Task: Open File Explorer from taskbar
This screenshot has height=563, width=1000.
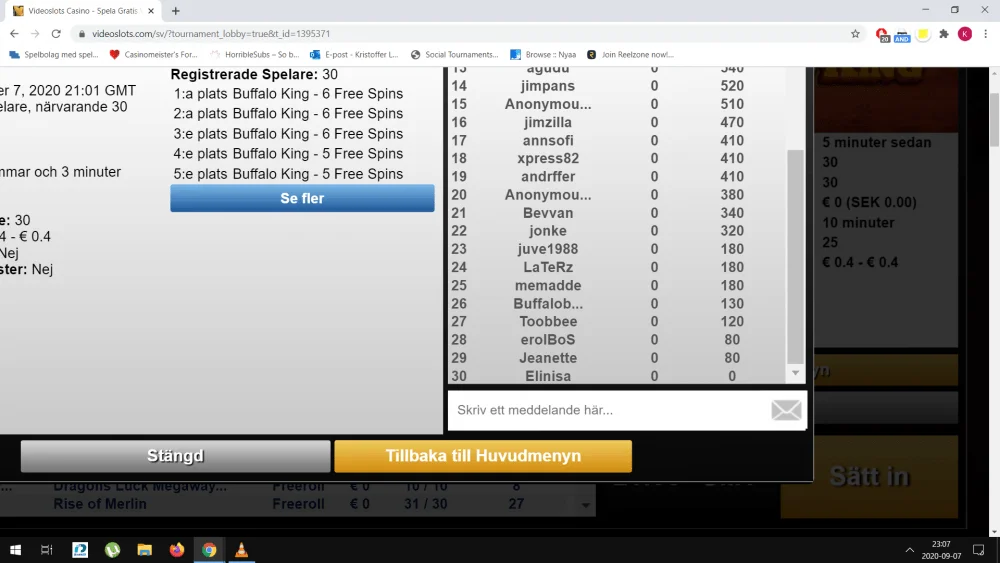Action: 145,550
